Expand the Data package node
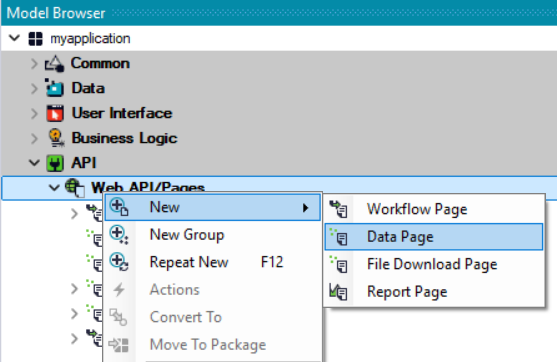 click(34, 88)
